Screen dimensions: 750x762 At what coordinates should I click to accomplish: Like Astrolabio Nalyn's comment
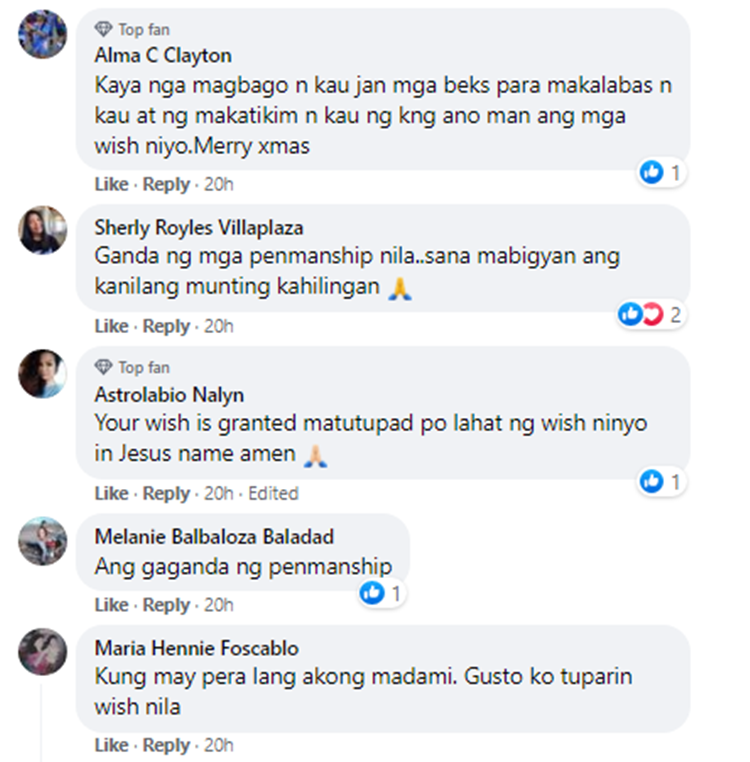click(111, 494)
